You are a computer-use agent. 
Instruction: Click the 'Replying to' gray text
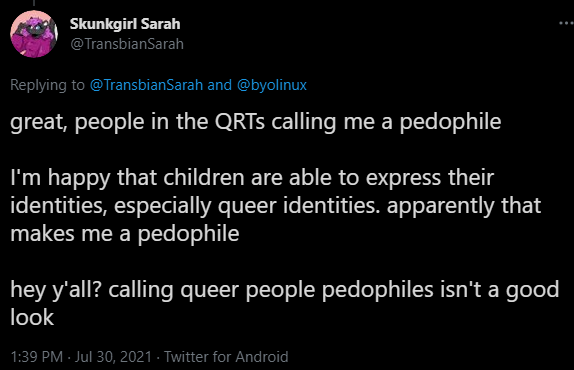coord(47,85)
